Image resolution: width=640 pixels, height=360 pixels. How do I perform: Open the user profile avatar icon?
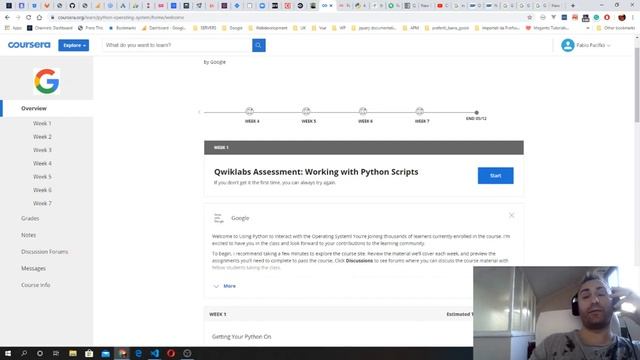567,45
